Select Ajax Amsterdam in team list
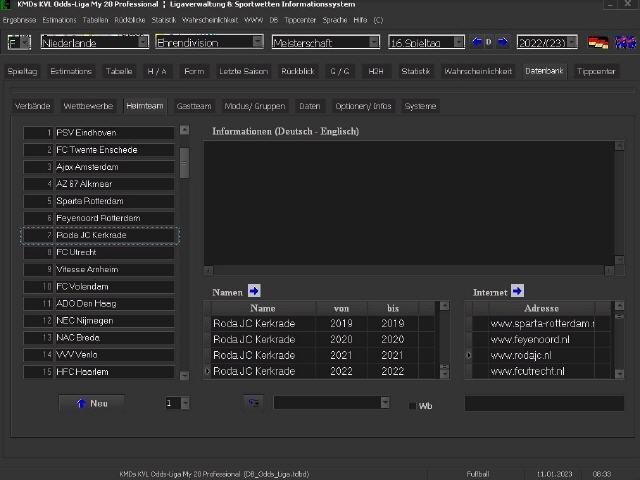This screenshot has width=640, height=480. click(99, 167)
